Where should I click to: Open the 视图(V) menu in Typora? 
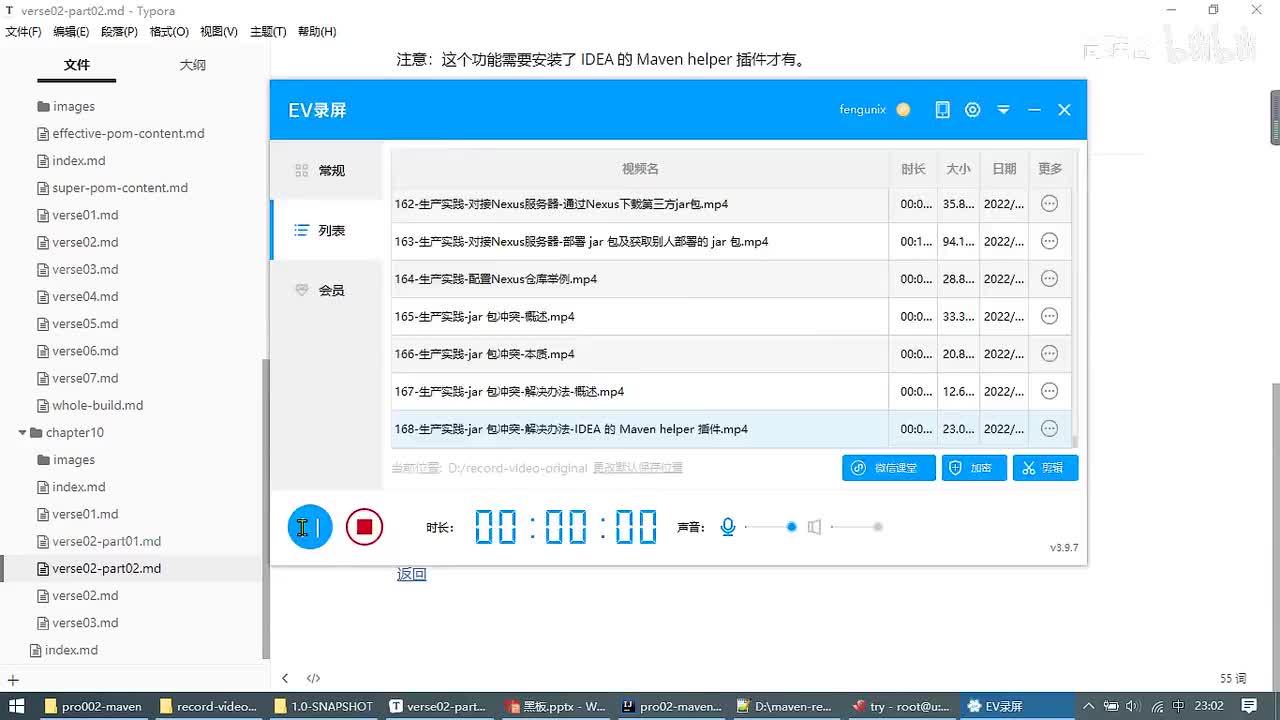click(219, 32)
